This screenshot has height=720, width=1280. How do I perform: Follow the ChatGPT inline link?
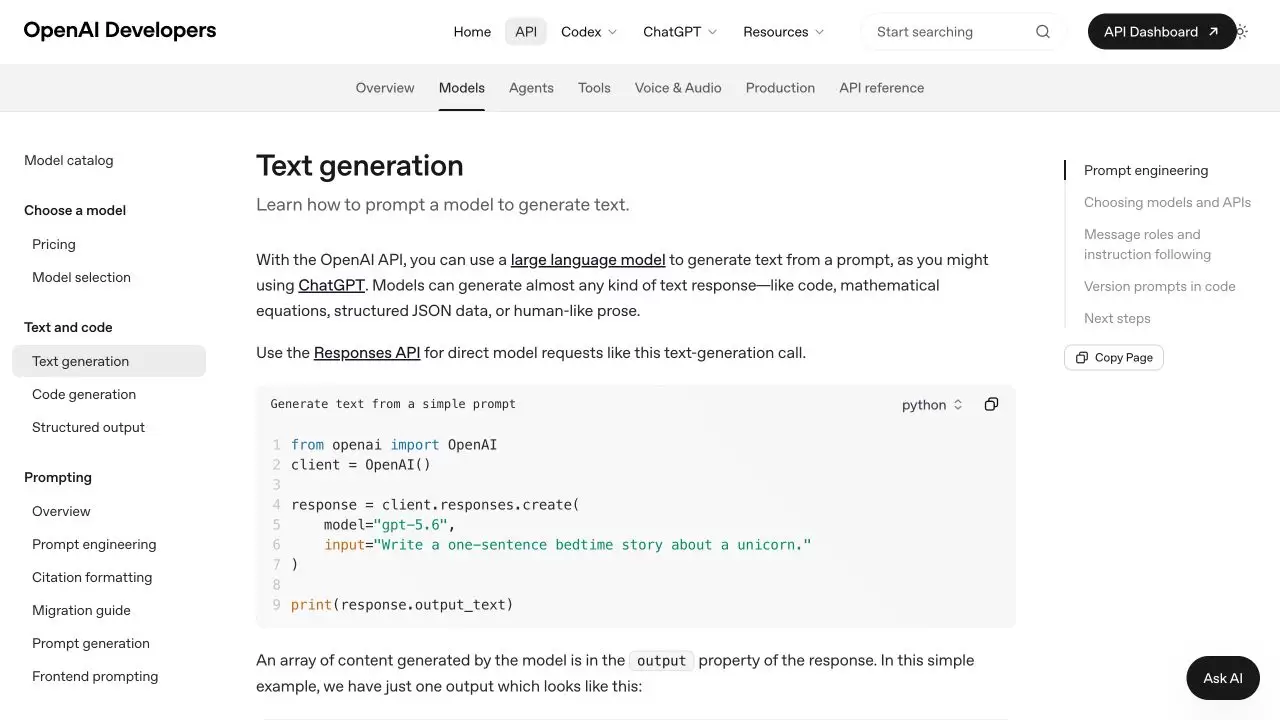331,285
